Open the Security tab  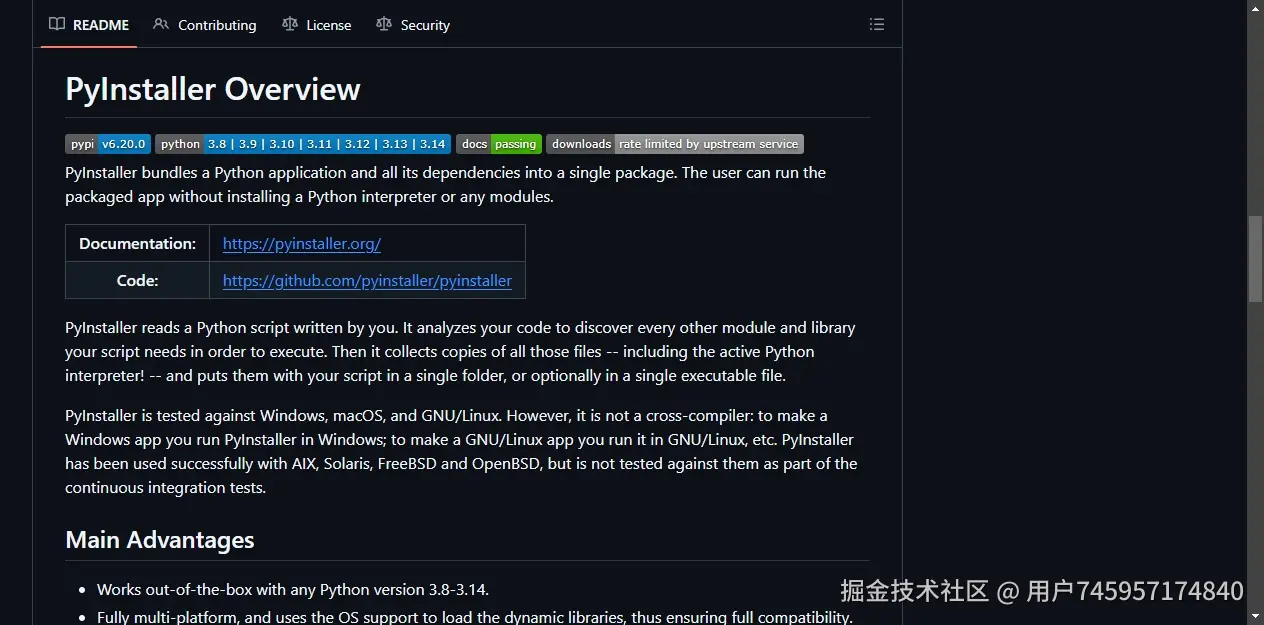pos(413,25)
